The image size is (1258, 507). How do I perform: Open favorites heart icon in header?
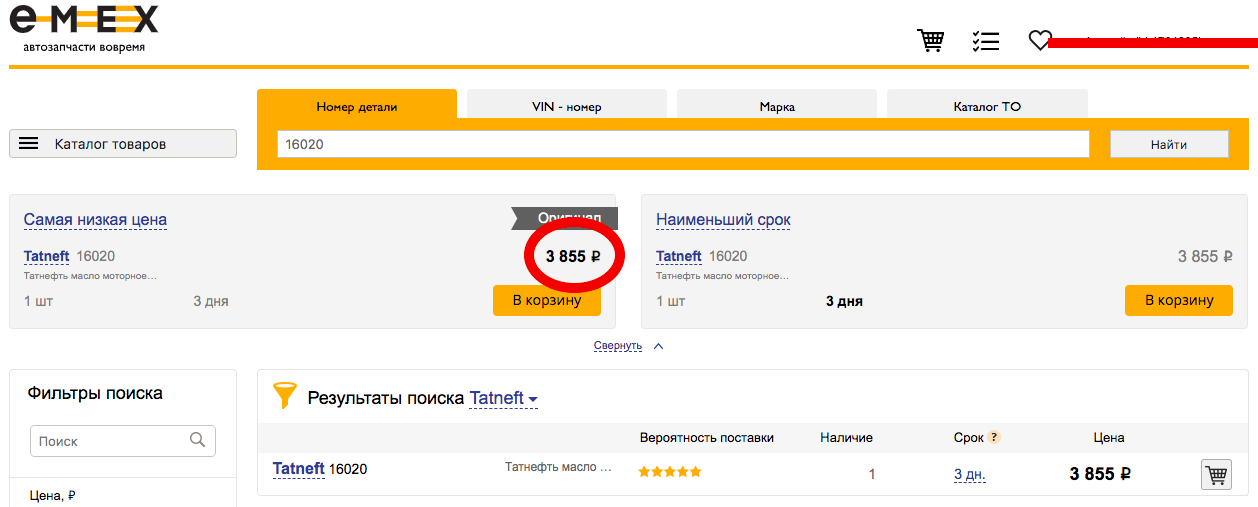coord(1040,40)
